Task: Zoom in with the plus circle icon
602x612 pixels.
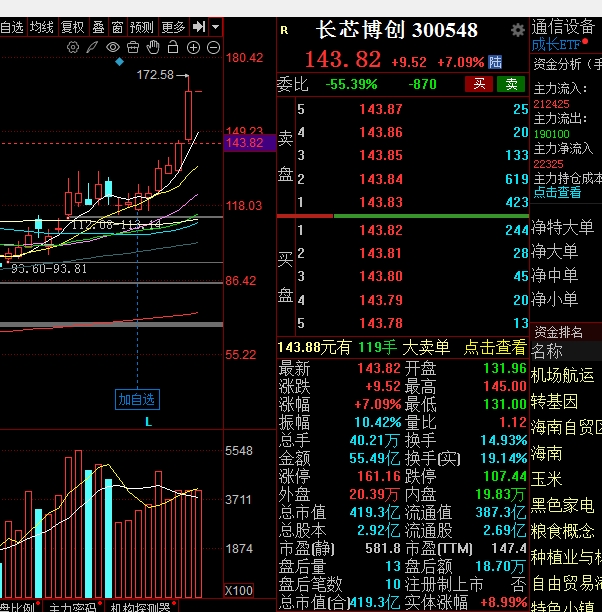Action: (x=193, y=48)
